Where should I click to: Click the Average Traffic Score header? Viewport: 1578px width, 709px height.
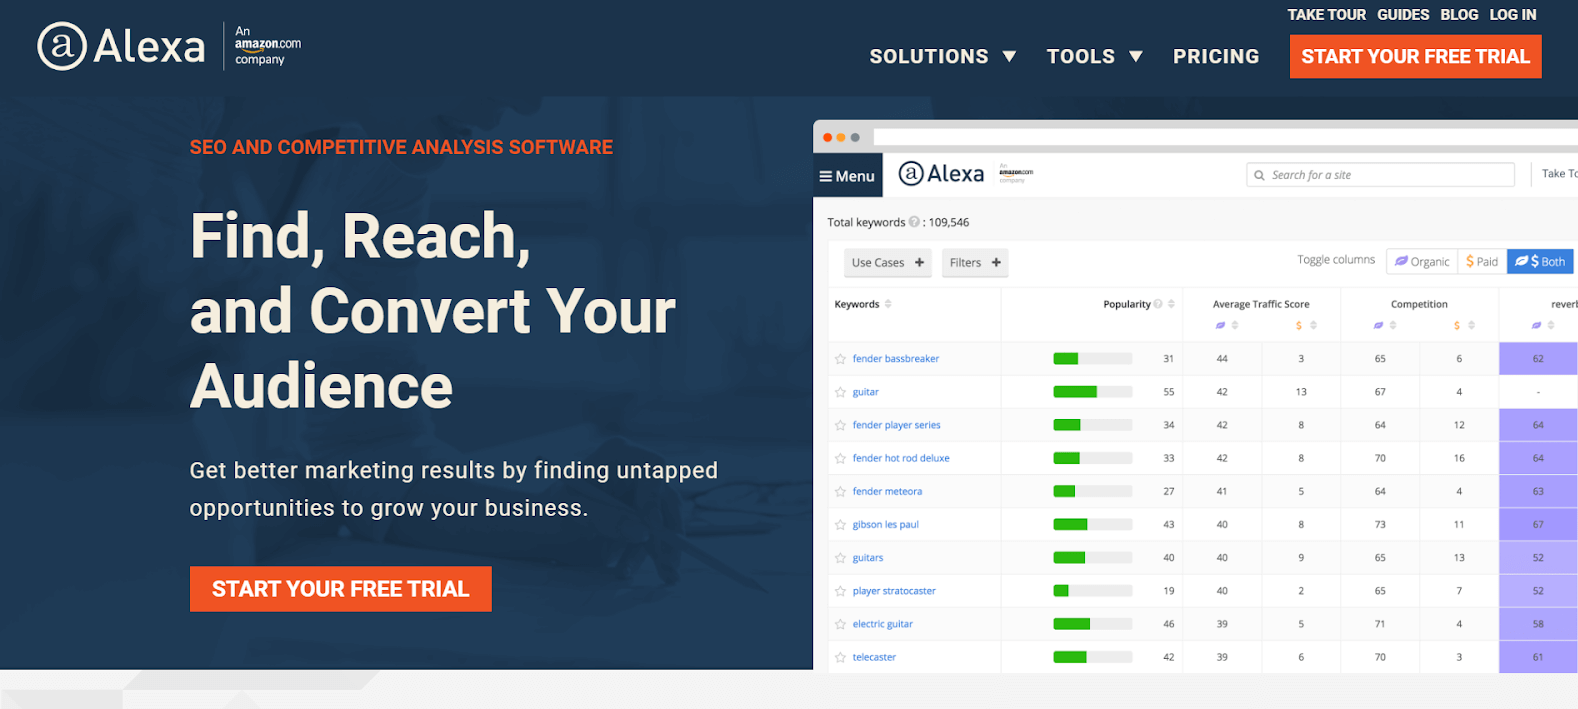click(1261, 304)
